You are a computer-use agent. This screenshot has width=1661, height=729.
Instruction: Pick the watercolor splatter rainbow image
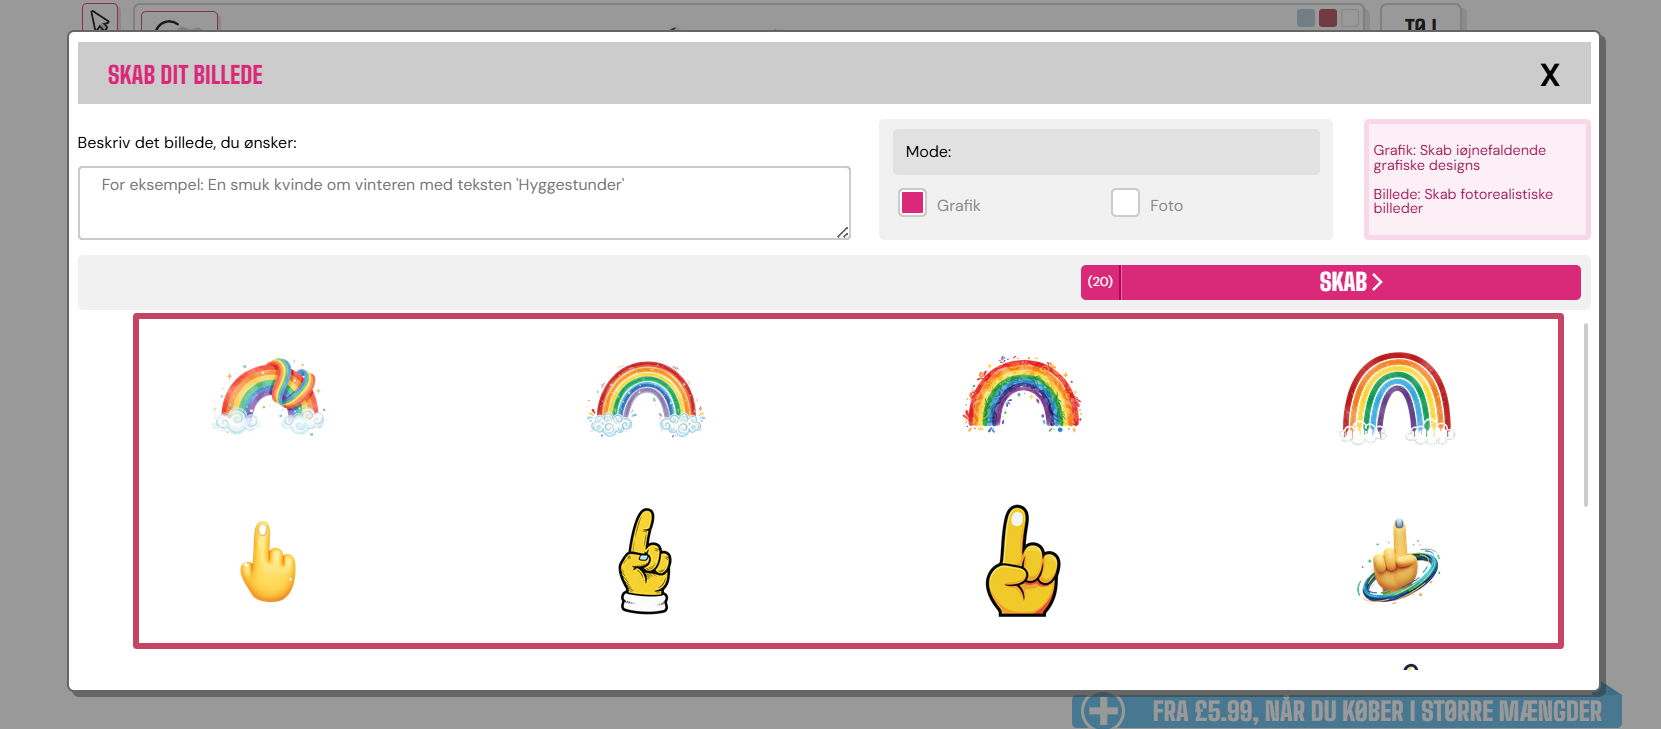click(1021, 394)
